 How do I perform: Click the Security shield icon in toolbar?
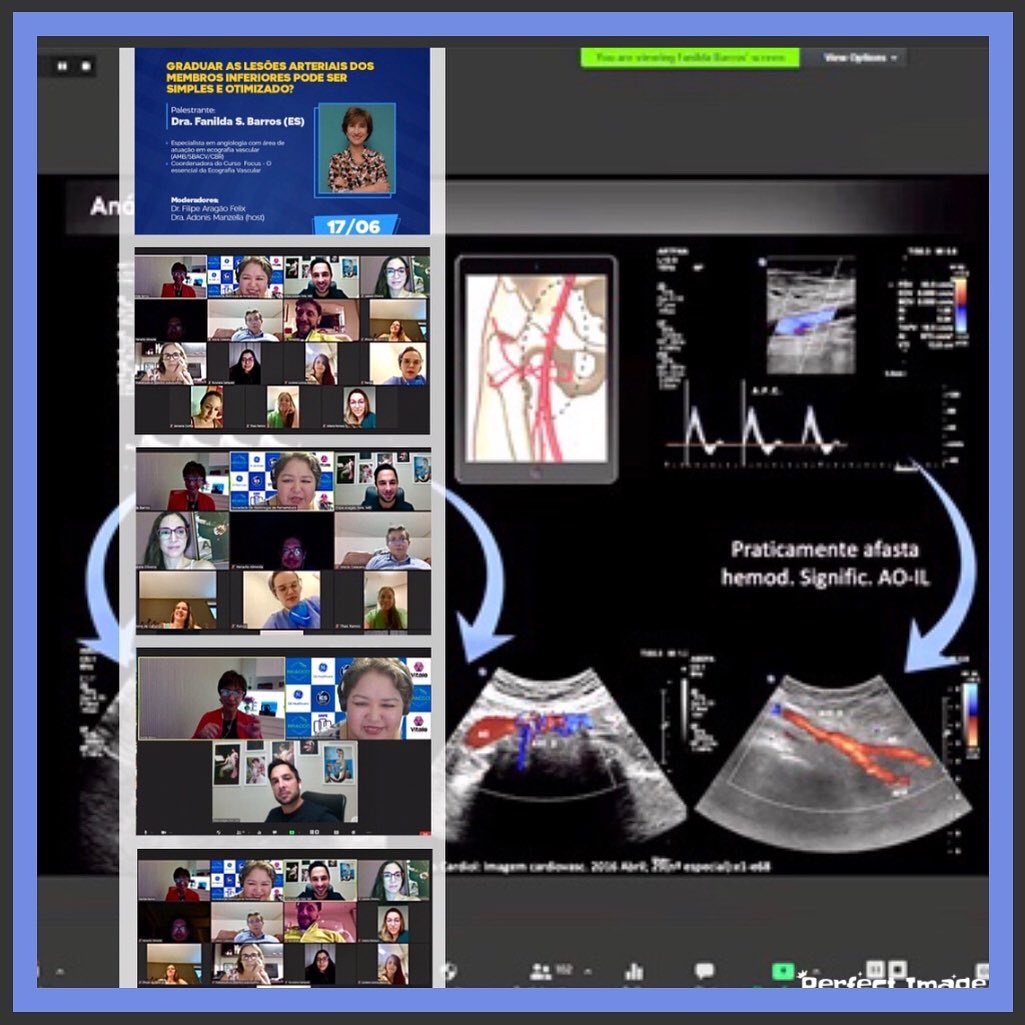click(450, 970)
